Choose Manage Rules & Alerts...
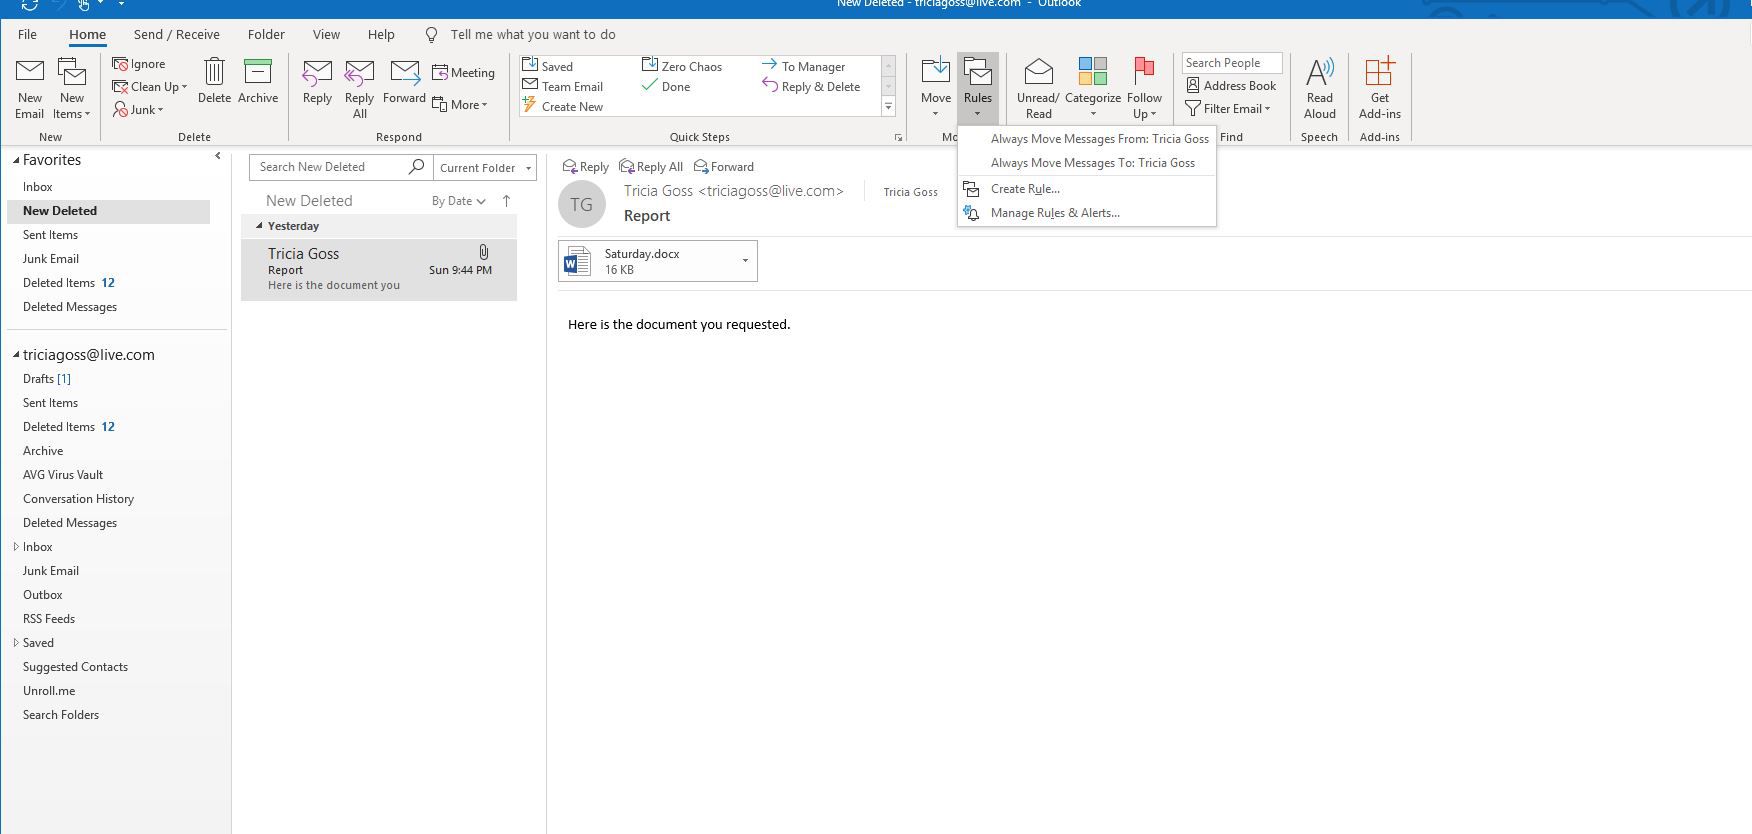The width and height of the screenshot is (1752, 834). tap(1087, 213)
